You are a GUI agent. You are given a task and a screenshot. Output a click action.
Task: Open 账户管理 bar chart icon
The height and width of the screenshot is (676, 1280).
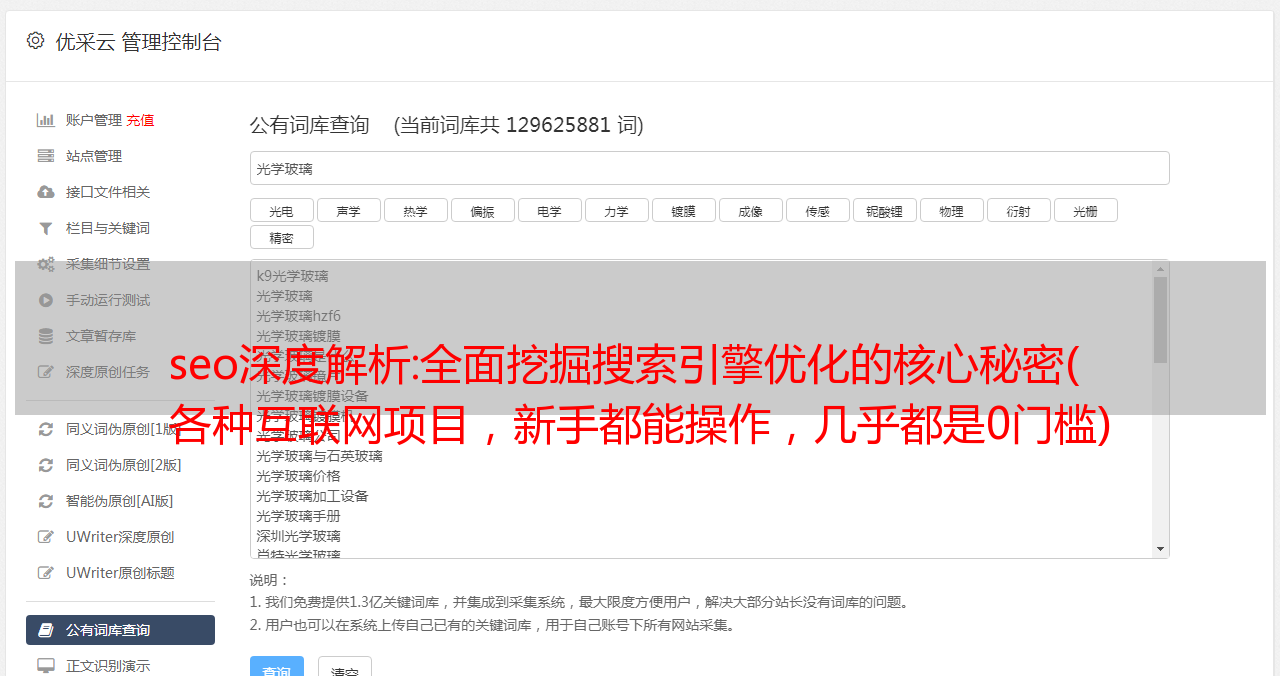point(45,120)
